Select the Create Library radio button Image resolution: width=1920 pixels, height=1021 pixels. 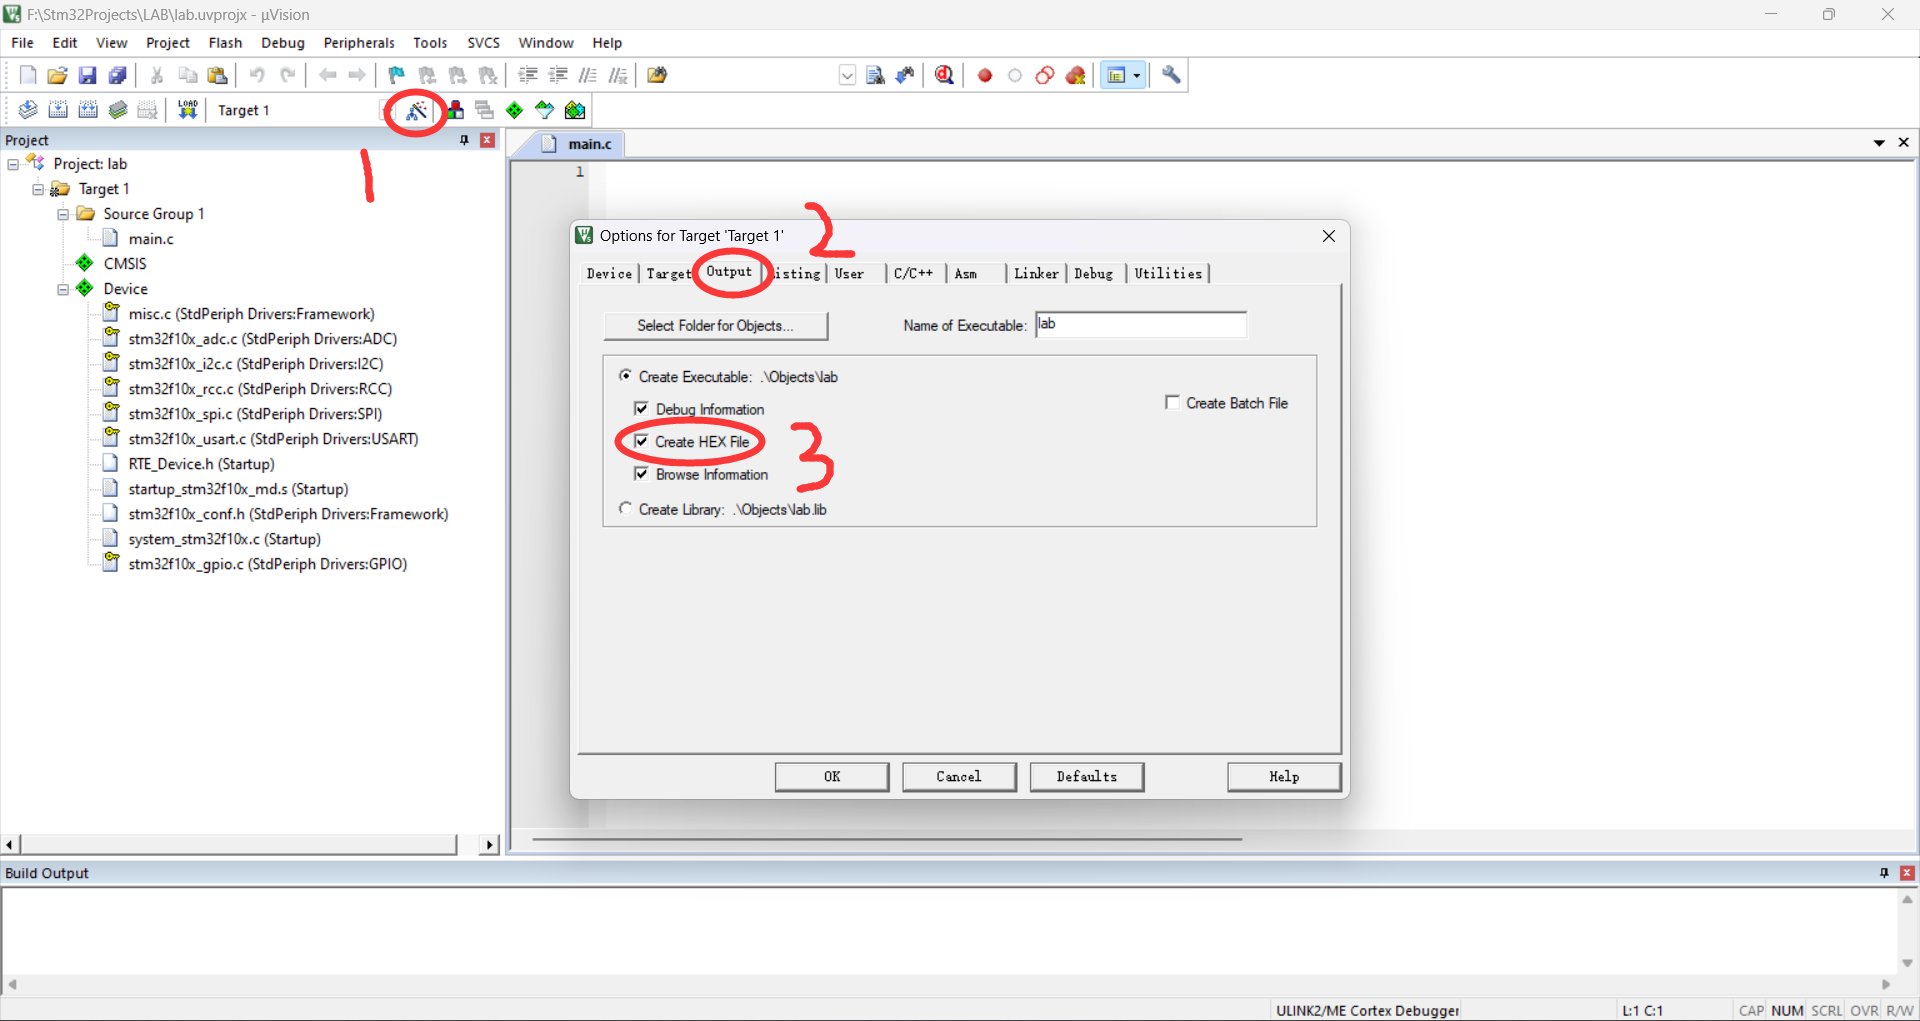[x=625, y=508]
